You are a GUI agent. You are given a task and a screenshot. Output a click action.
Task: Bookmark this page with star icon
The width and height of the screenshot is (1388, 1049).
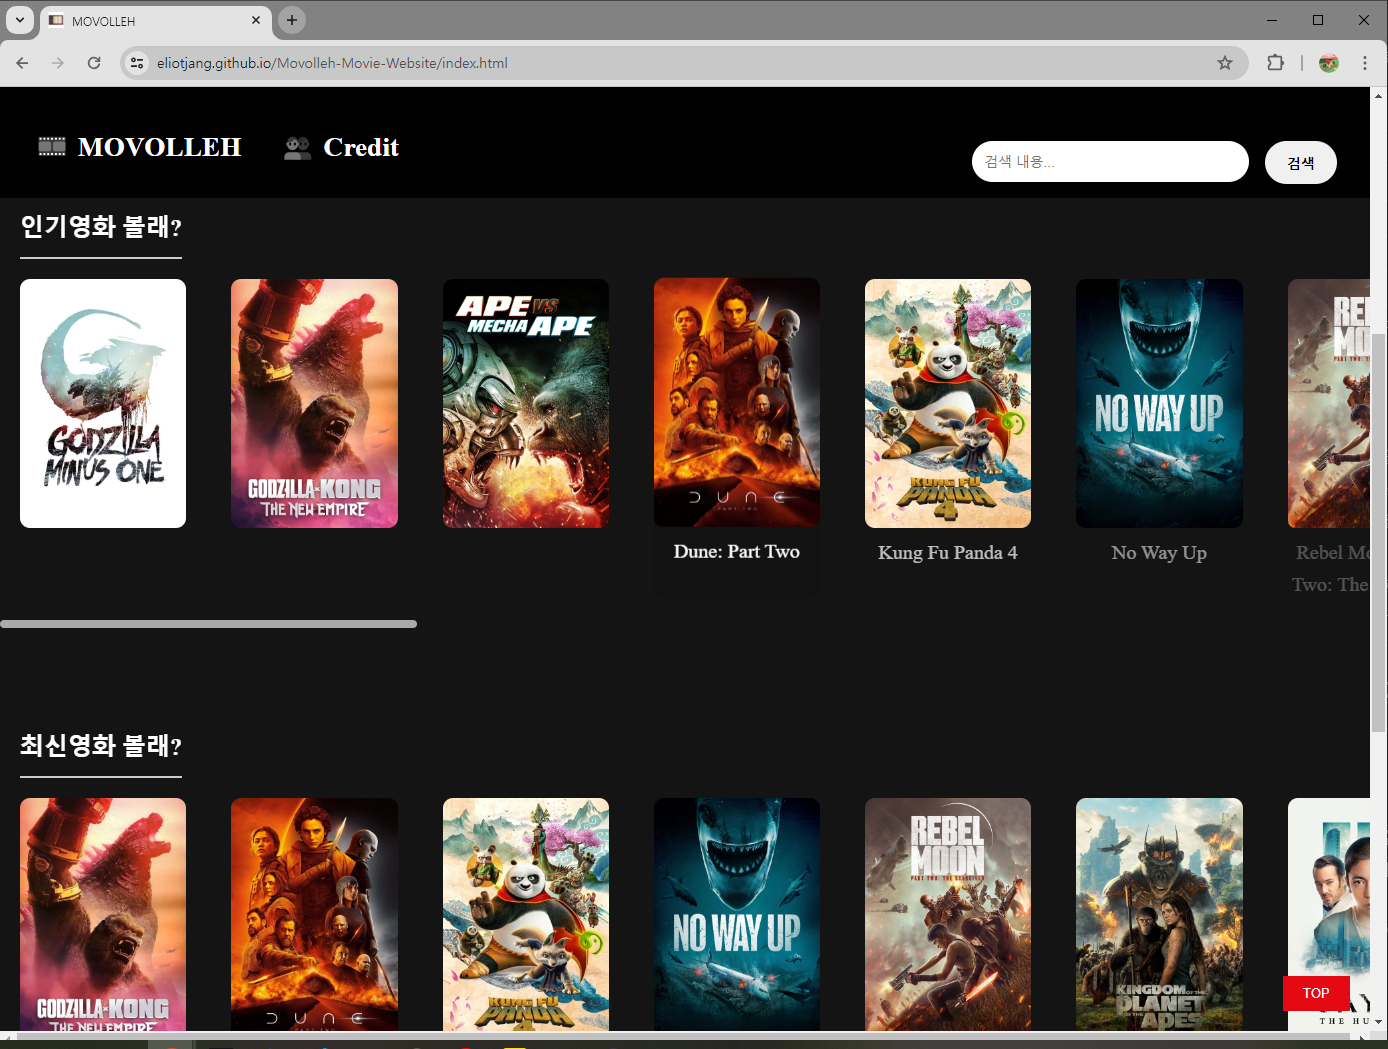(1225, 63)
